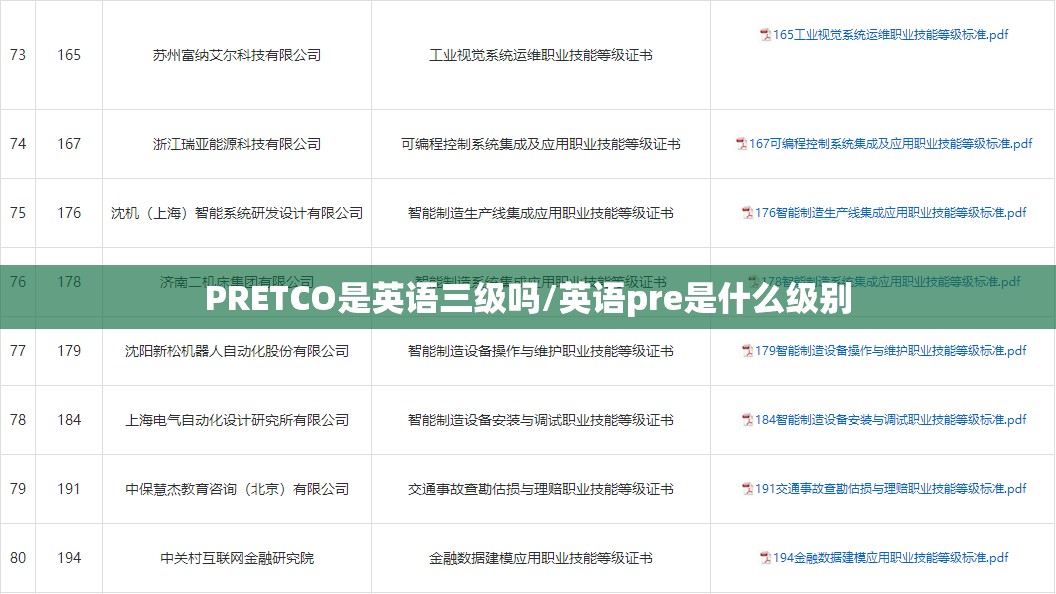
Task: Click the PDF icon before 194金融数据建模 file
Action: pos(766,558)
